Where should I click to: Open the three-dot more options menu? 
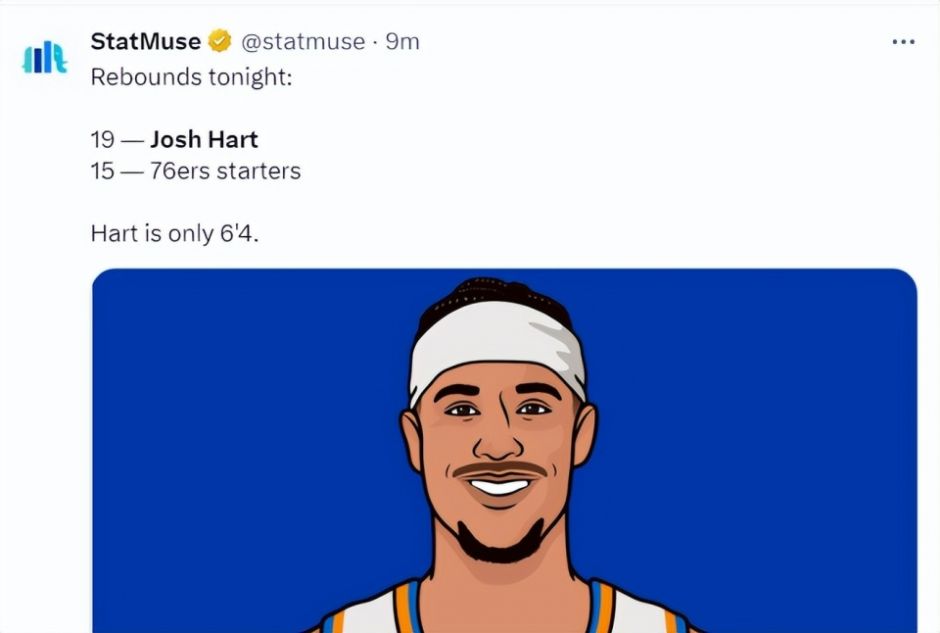(903, 42)
